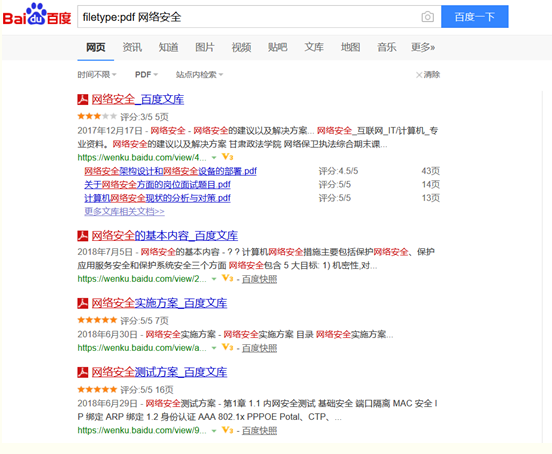Screen dimensions: 552x454
Task: Open the 网络安全_百度文库 result title
Action: 138,100
